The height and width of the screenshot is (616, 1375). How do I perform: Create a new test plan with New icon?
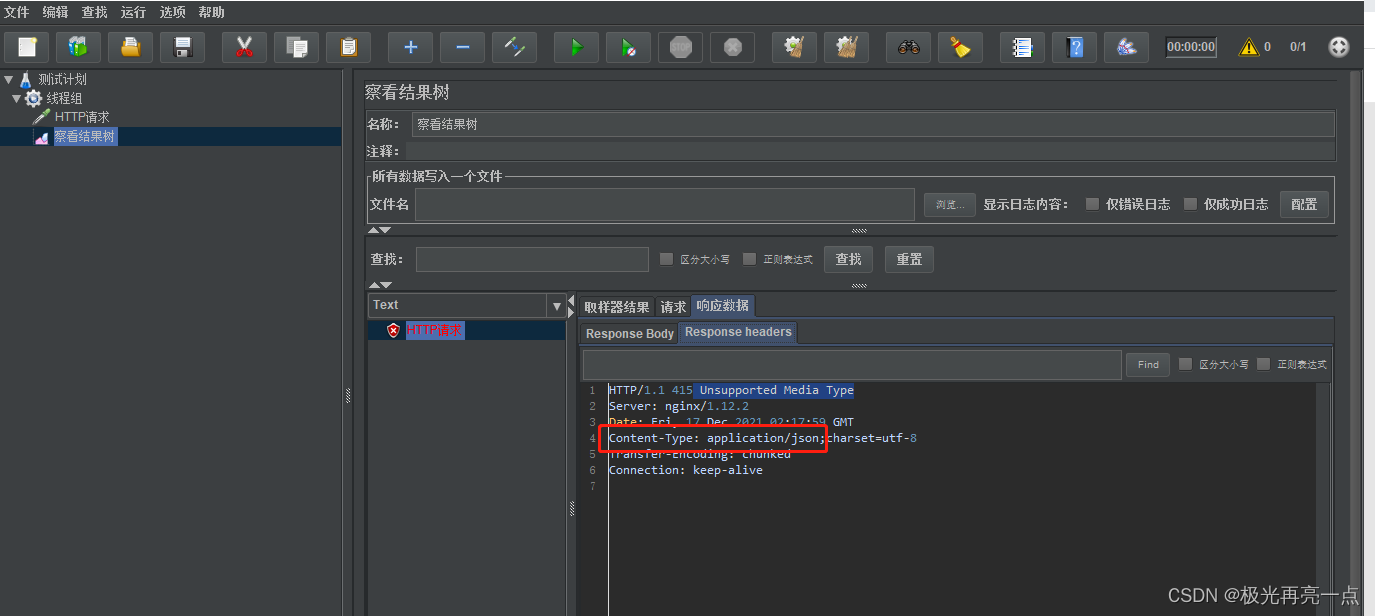click(27, 47)
